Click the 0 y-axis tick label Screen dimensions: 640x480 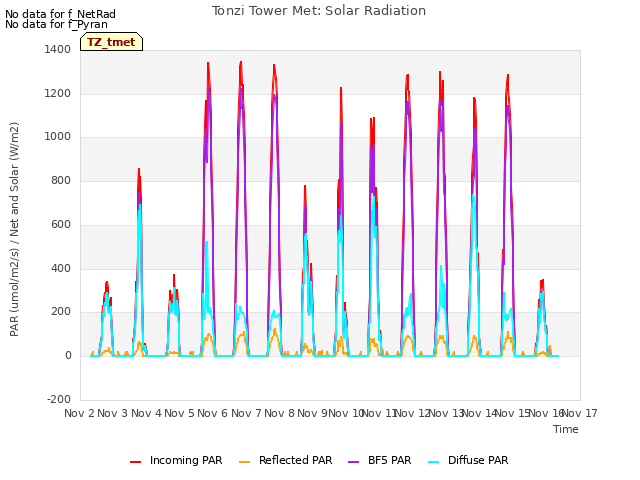click(x=68, y=356)
